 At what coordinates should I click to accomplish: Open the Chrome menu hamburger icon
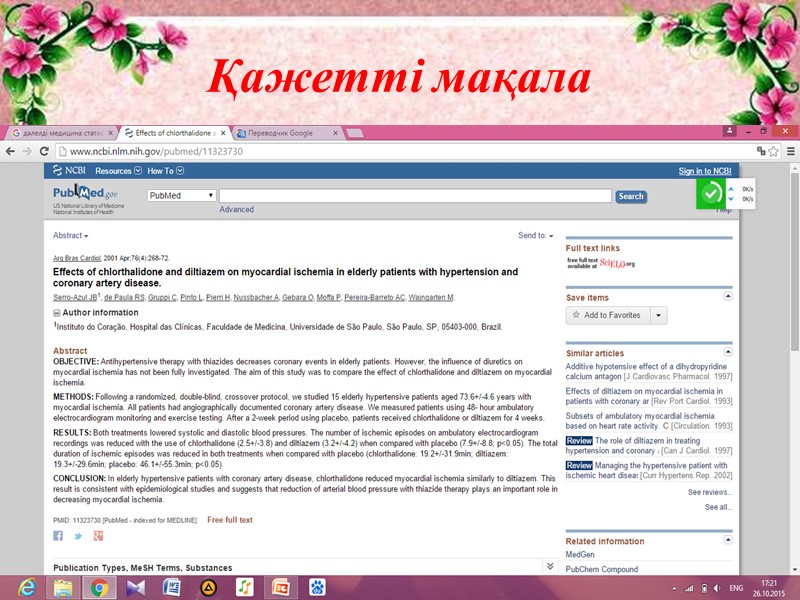pyautogui.click(x=790, y=152)
